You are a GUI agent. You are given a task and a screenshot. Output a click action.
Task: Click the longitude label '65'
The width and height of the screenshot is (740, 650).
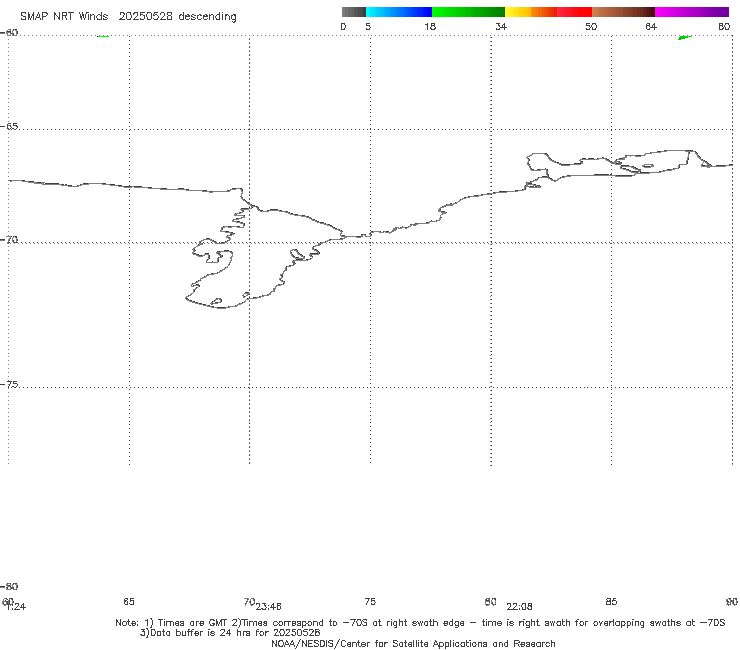pyautogui.click(x=129, y=601)
